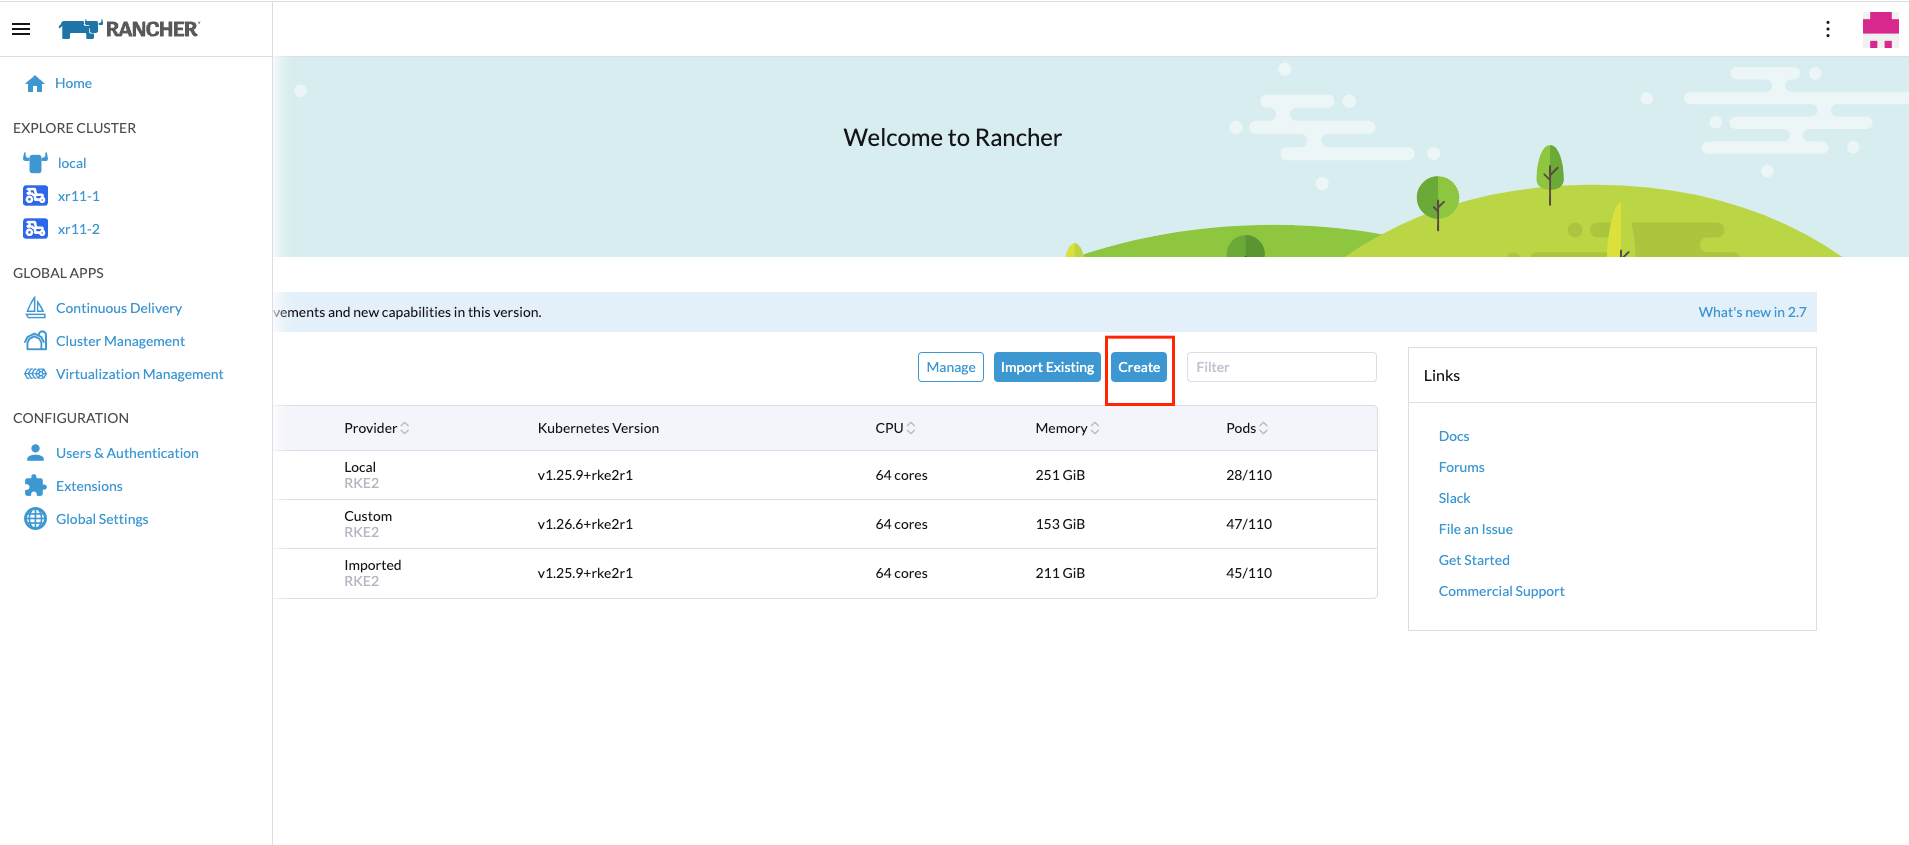Click the 153 GiB memory value
This screenshot has width=1909, height=845.
1060,524
